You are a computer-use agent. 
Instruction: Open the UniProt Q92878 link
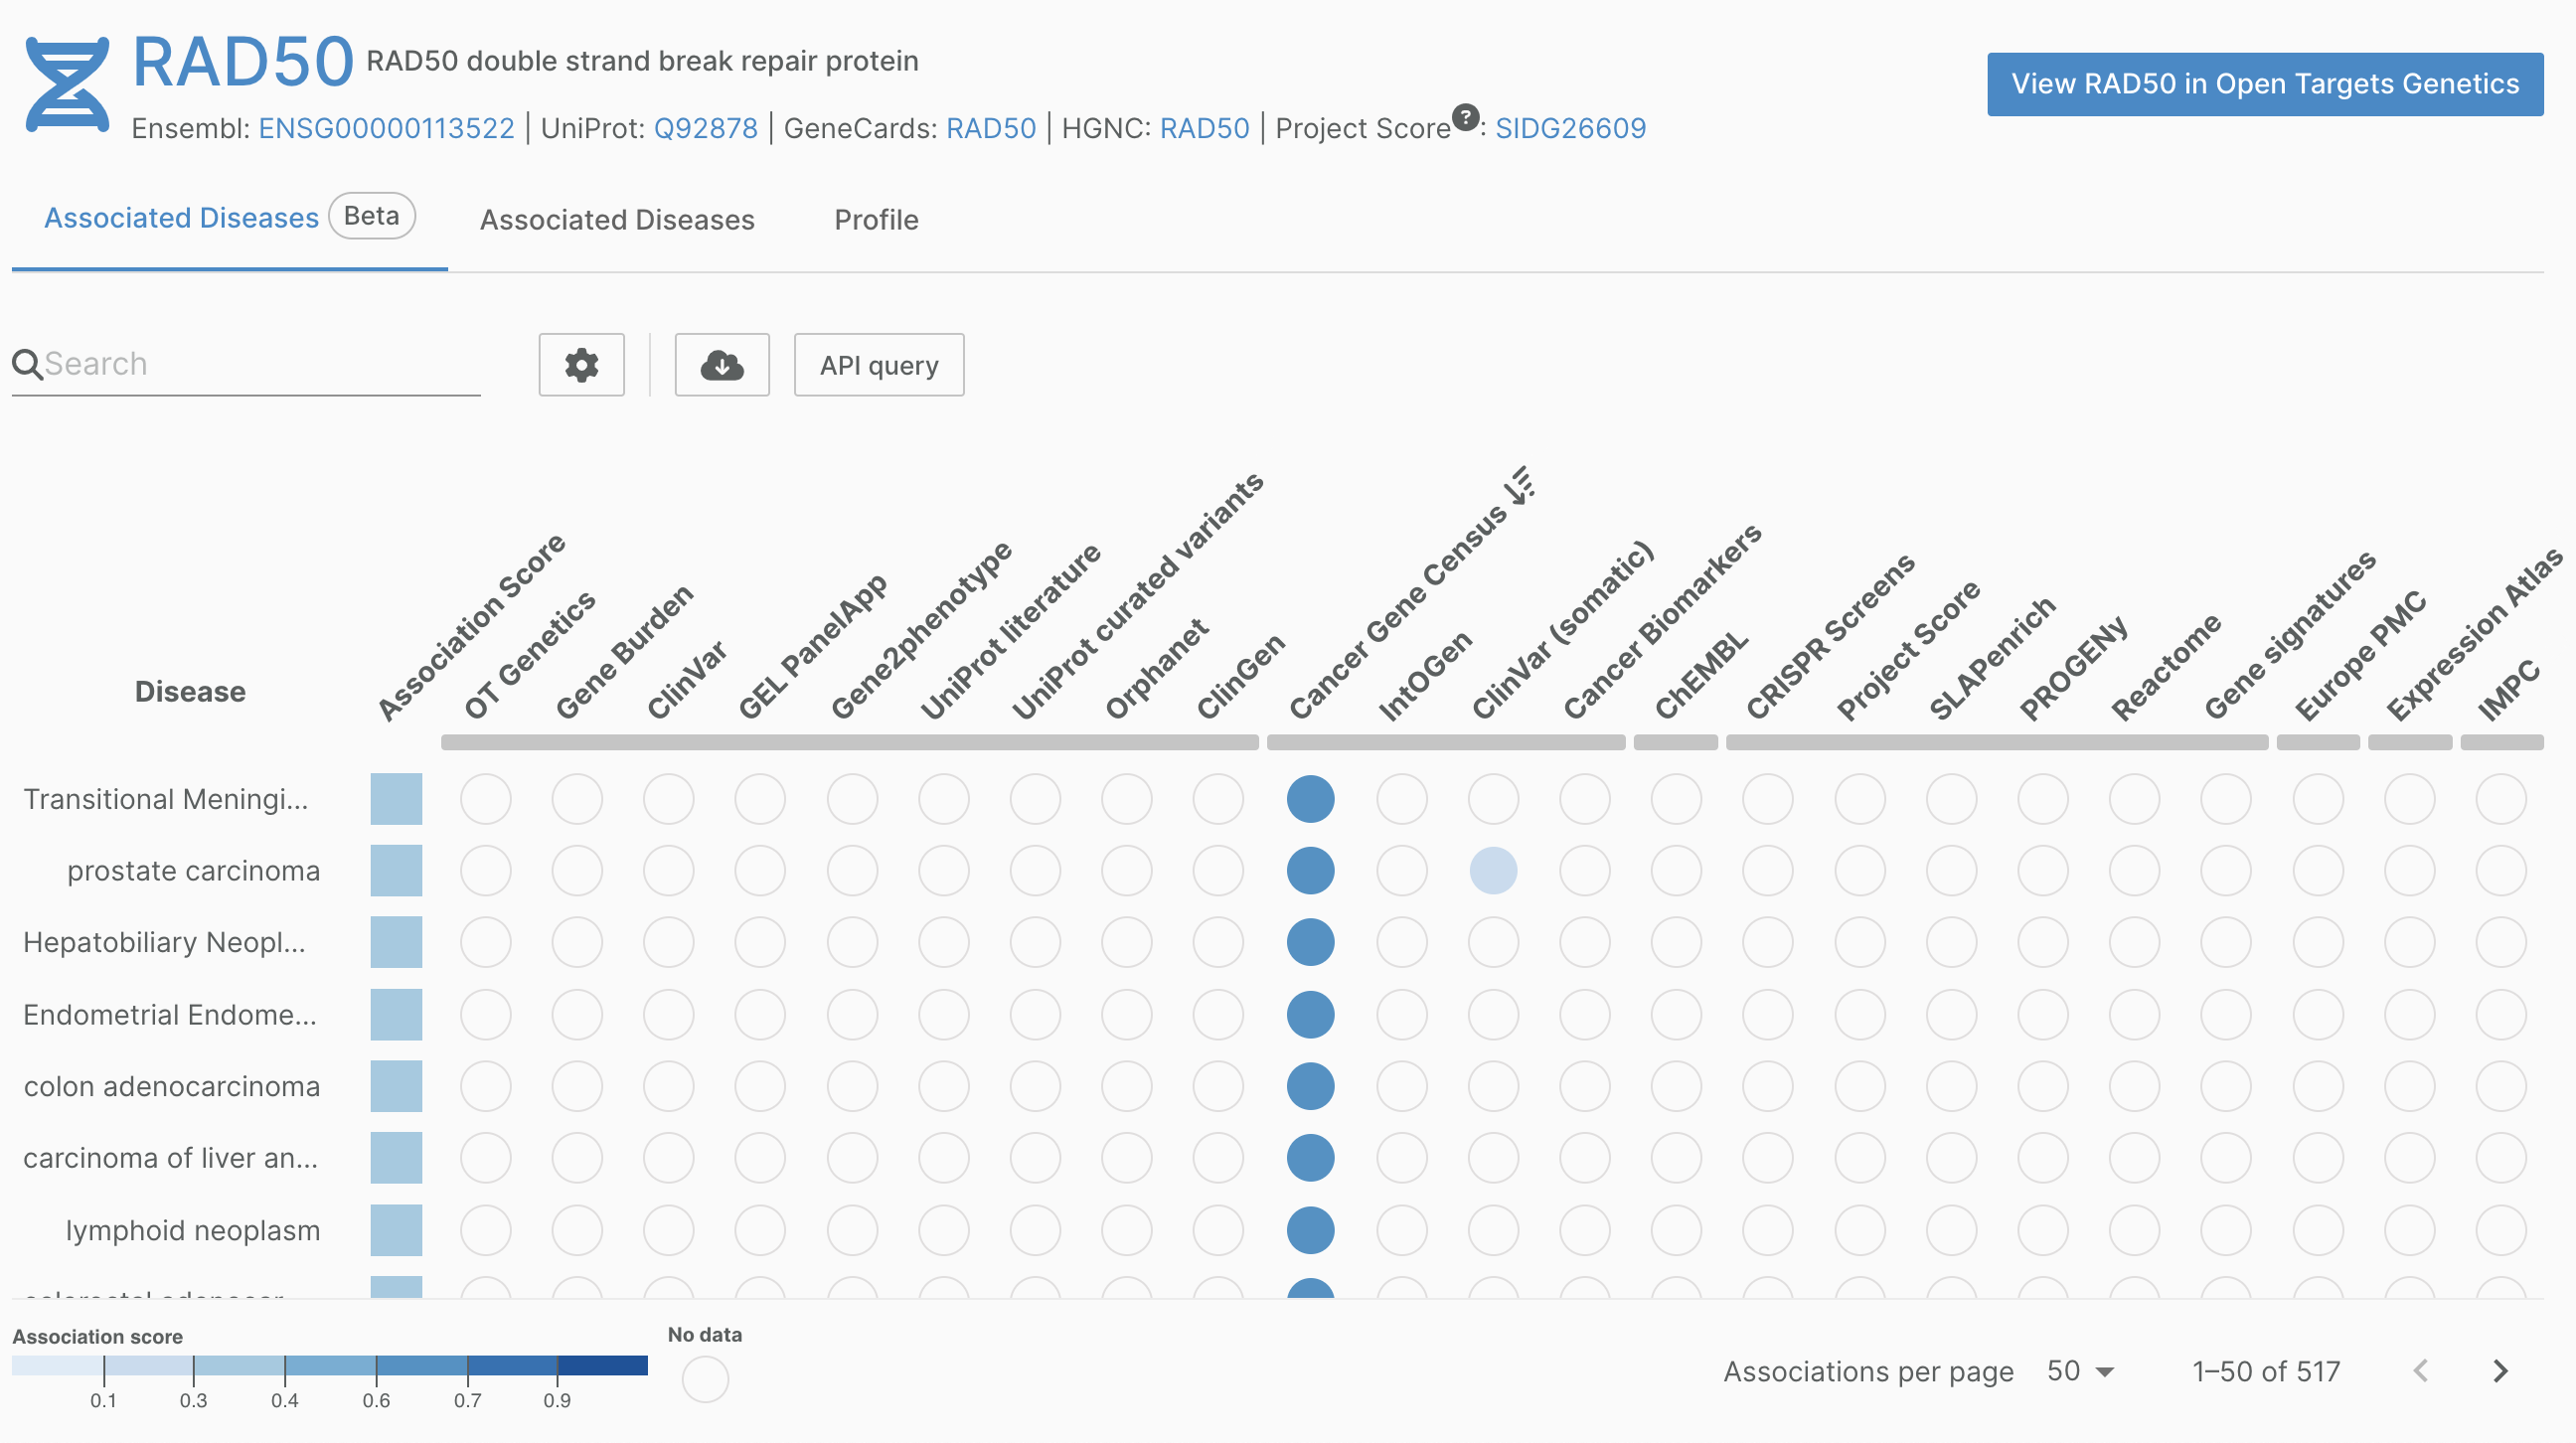click(705, 128)
